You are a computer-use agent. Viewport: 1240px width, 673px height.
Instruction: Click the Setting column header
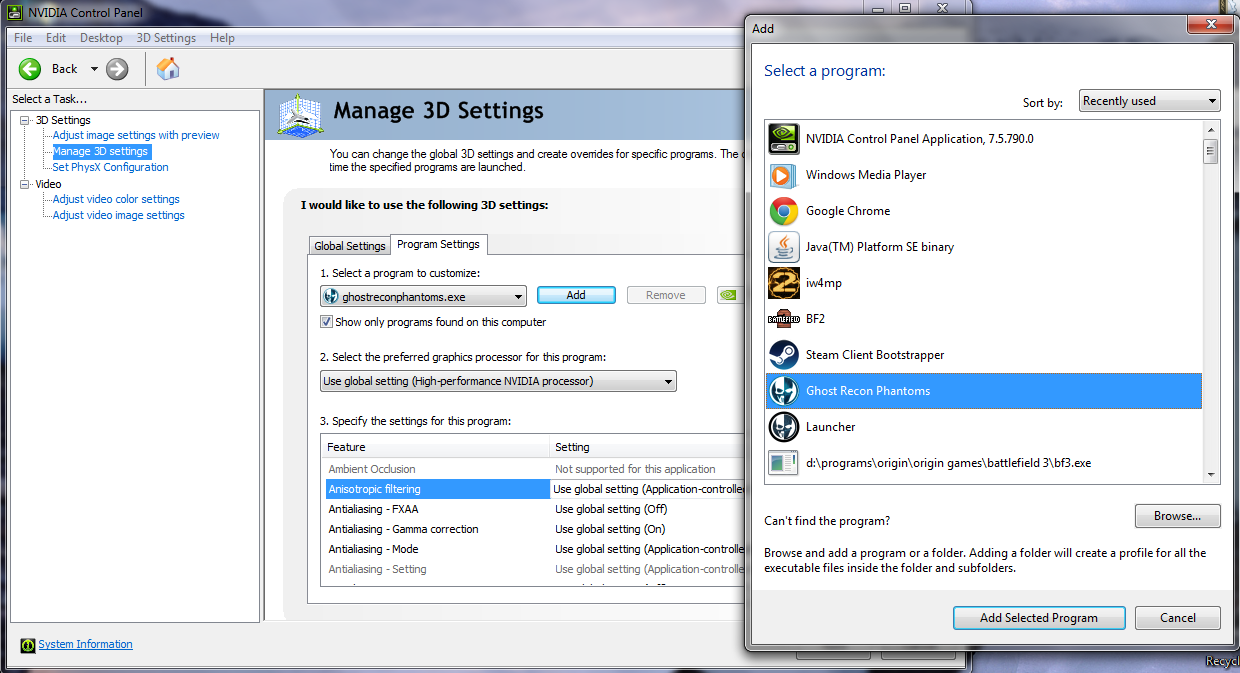(648, 447)
